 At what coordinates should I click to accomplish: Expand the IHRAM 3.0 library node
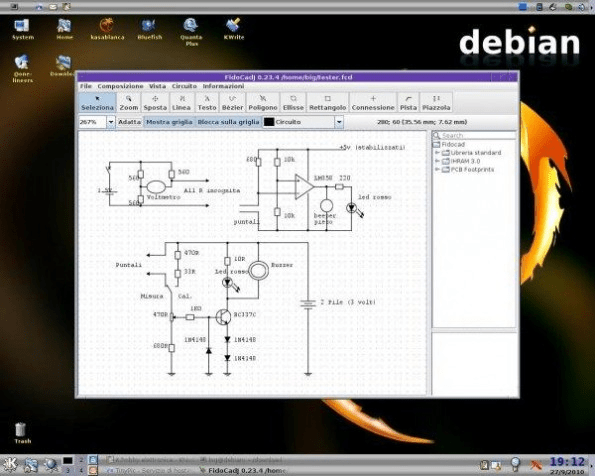[437, 161]
